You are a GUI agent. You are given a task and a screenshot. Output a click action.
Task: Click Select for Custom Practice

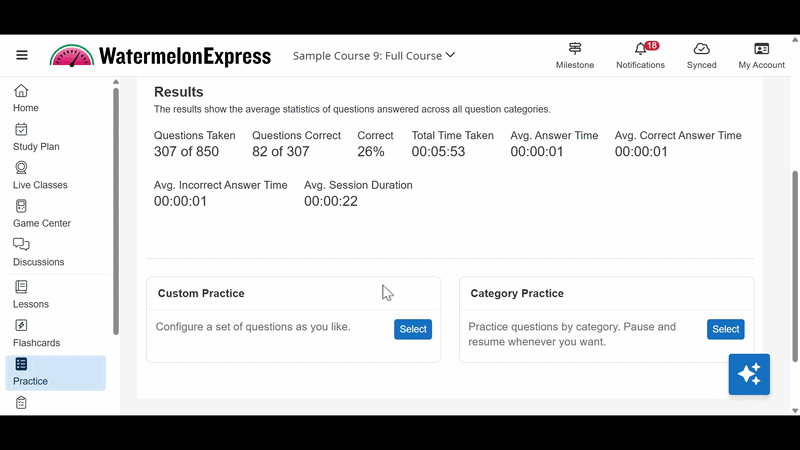[413, 329]
